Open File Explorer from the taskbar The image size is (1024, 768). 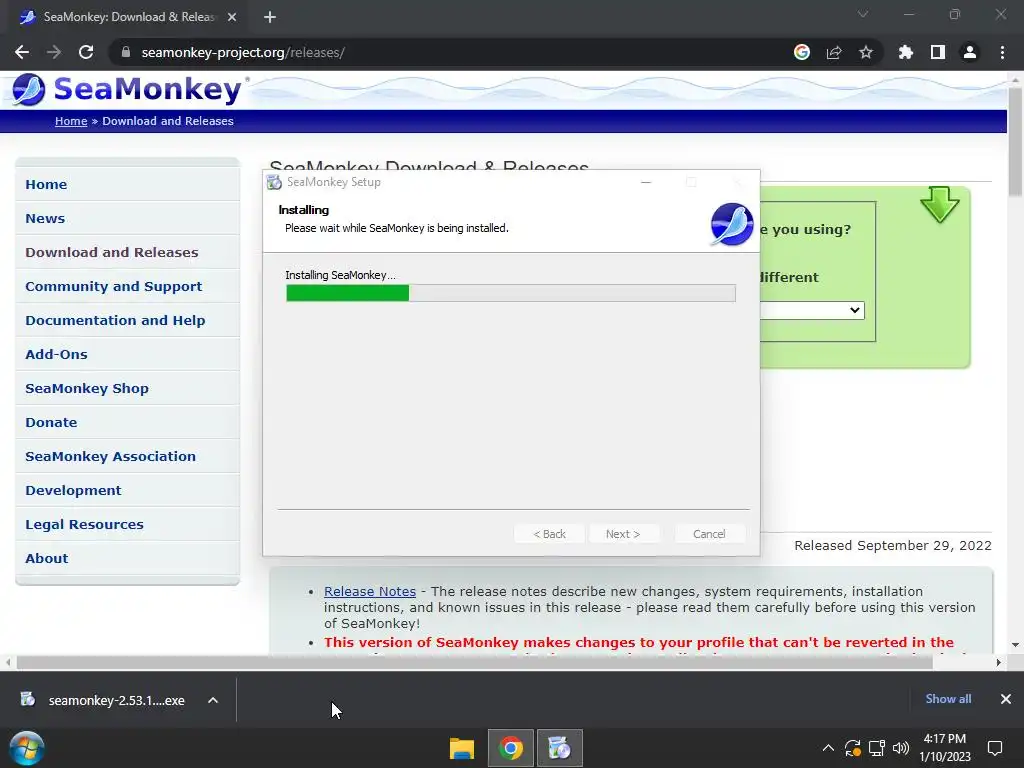click(462, 748)
